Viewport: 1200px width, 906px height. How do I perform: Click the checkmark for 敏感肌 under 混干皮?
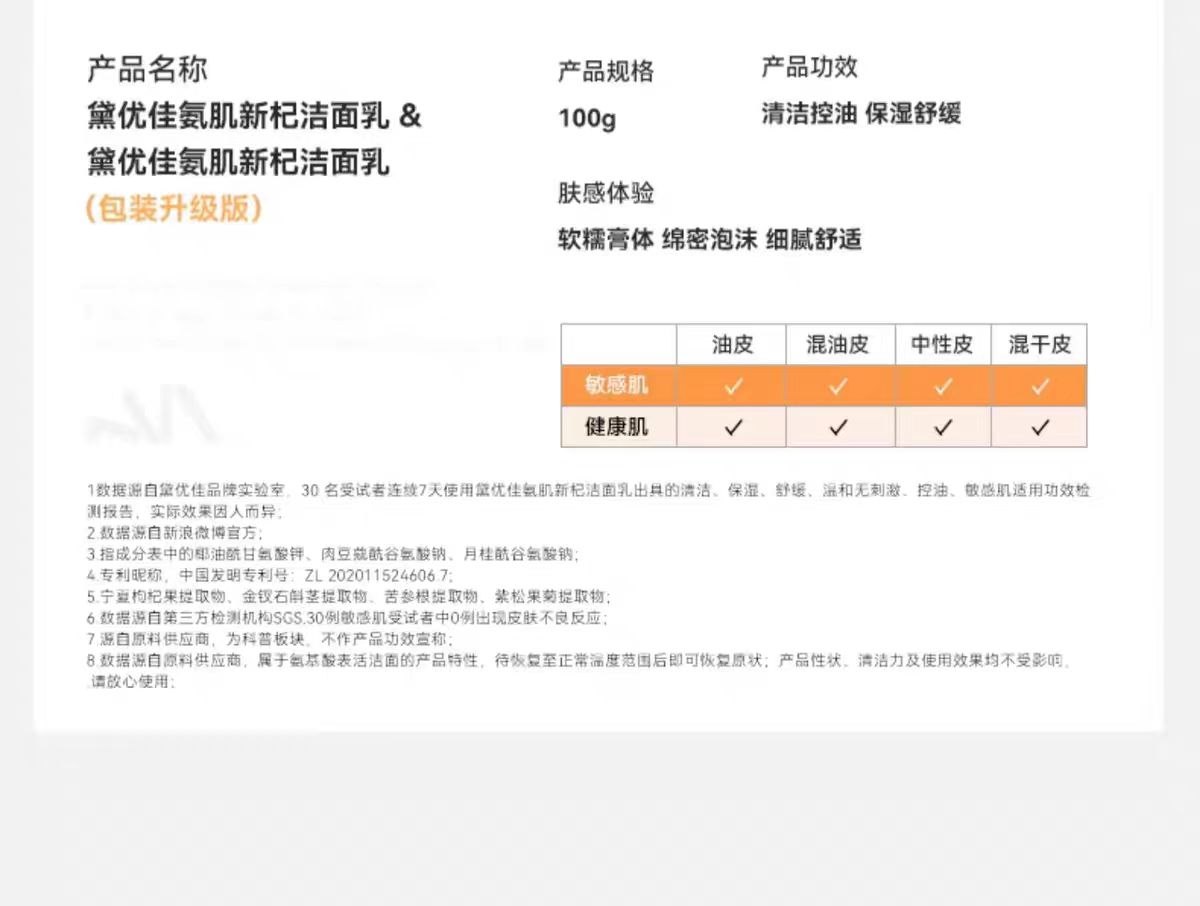point(1040,386)
